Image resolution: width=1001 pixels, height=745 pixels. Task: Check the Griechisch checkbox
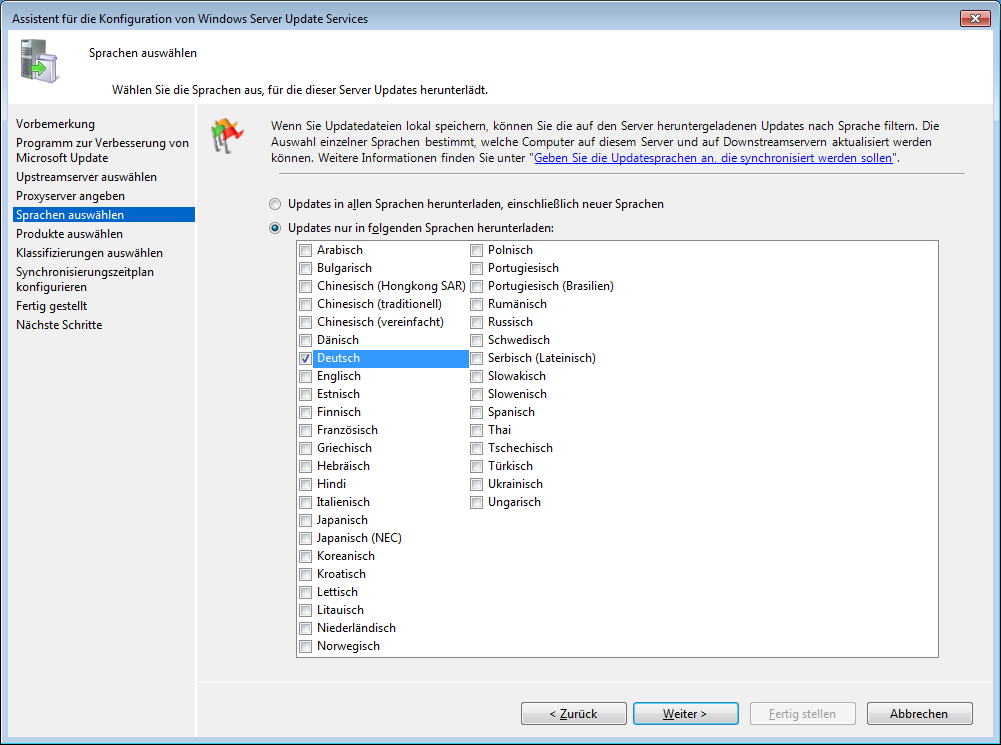[x=306, y=448]
